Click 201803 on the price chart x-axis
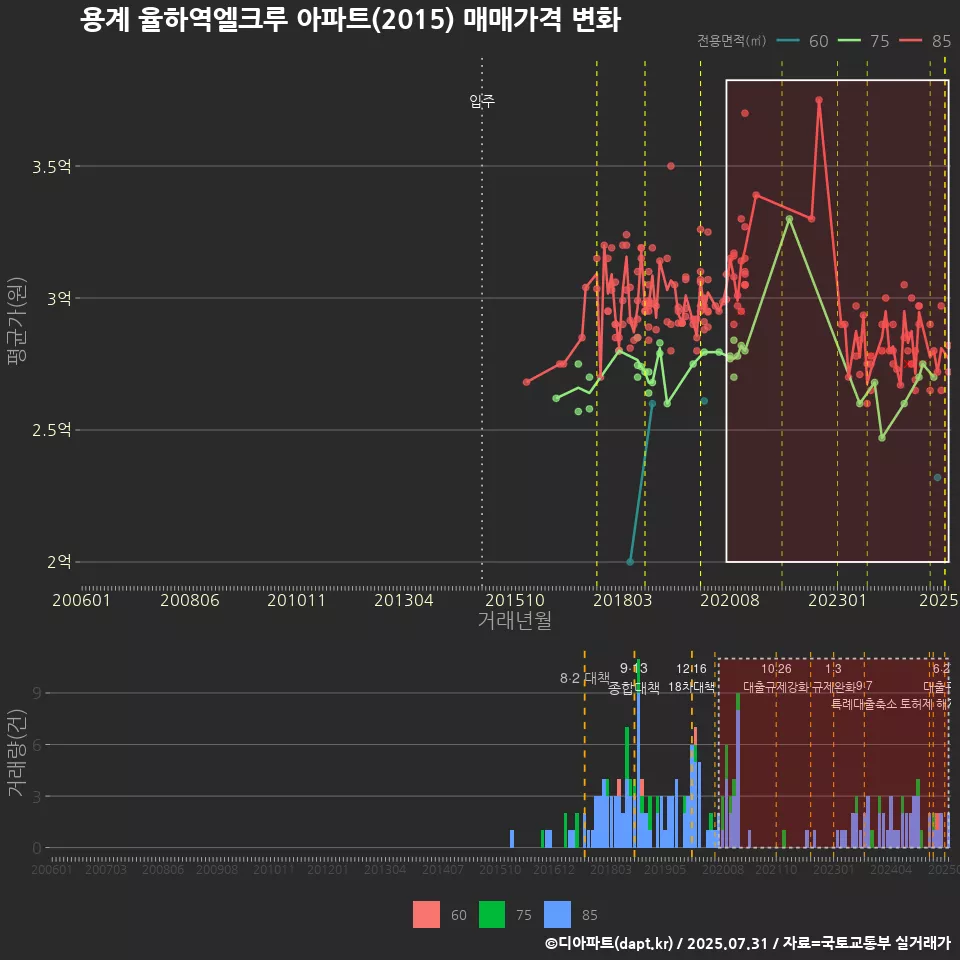This screenshot has width=960, height=960. point(623,600)
